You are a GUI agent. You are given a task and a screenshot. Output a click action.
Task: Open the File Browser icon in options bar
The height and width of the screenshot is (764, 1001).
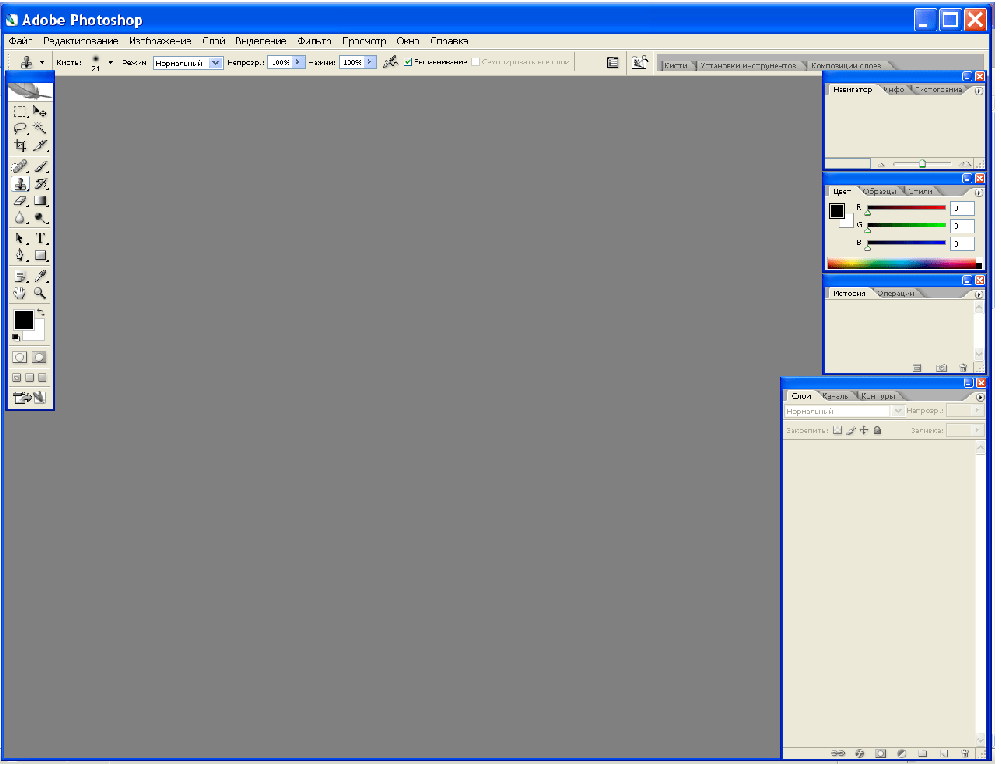coord(639,63)
